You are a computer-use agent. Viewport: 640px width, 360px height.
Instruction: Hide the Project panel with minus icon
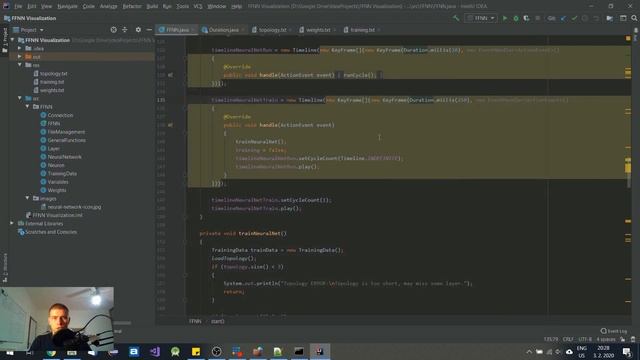[149, 30]
